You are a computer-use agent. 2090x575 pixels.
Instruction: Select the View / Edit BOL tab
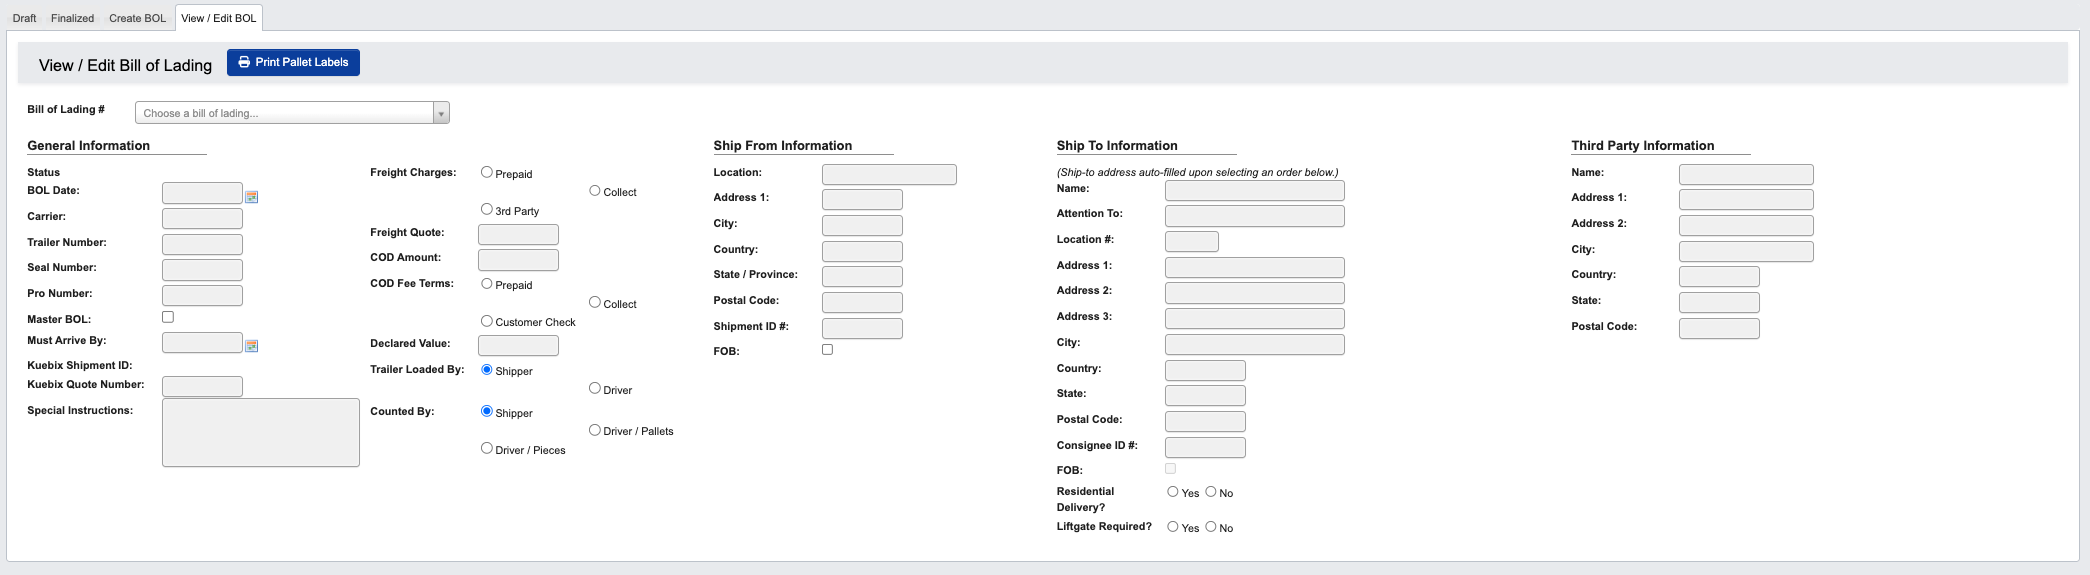[x=219, y=18]
